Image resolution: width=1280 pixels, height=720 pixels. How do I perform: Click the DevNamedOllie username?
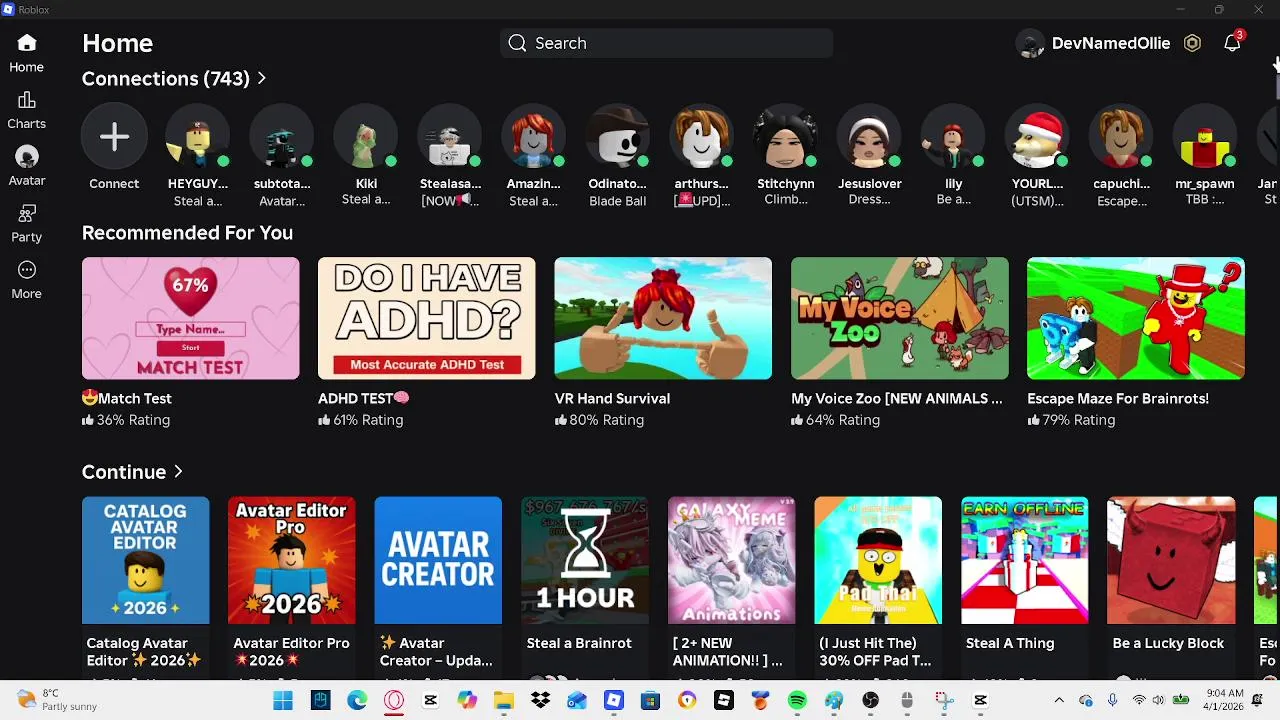pos(1111,43)
